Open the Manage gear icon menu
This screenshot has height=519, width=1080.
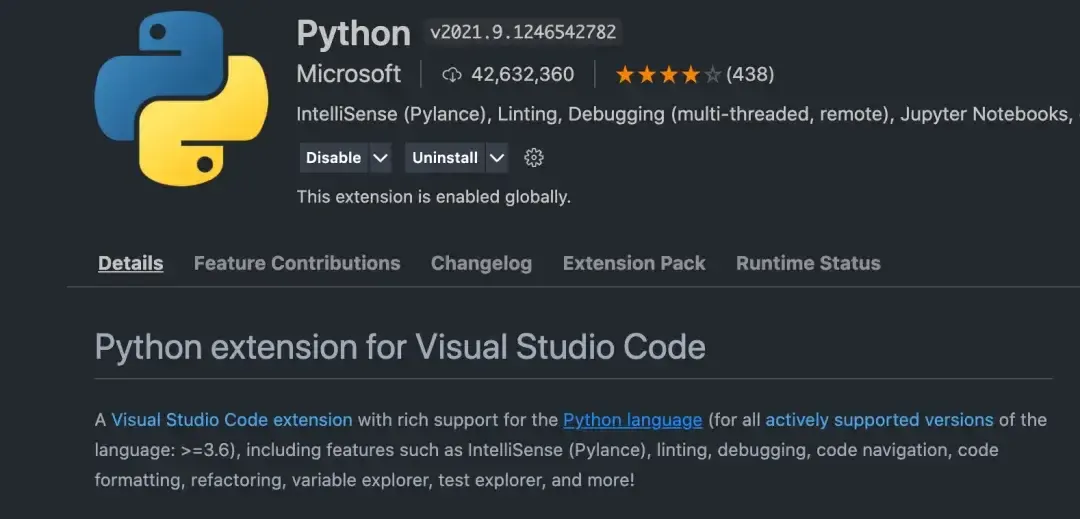coord(534,158)
